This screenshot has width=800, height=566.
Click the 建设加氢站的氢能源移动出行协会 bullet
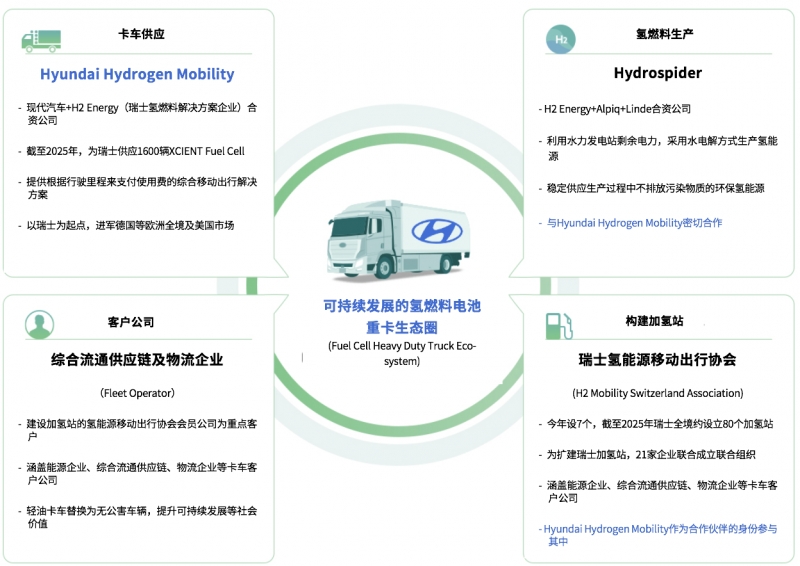(x=138, y=430)
